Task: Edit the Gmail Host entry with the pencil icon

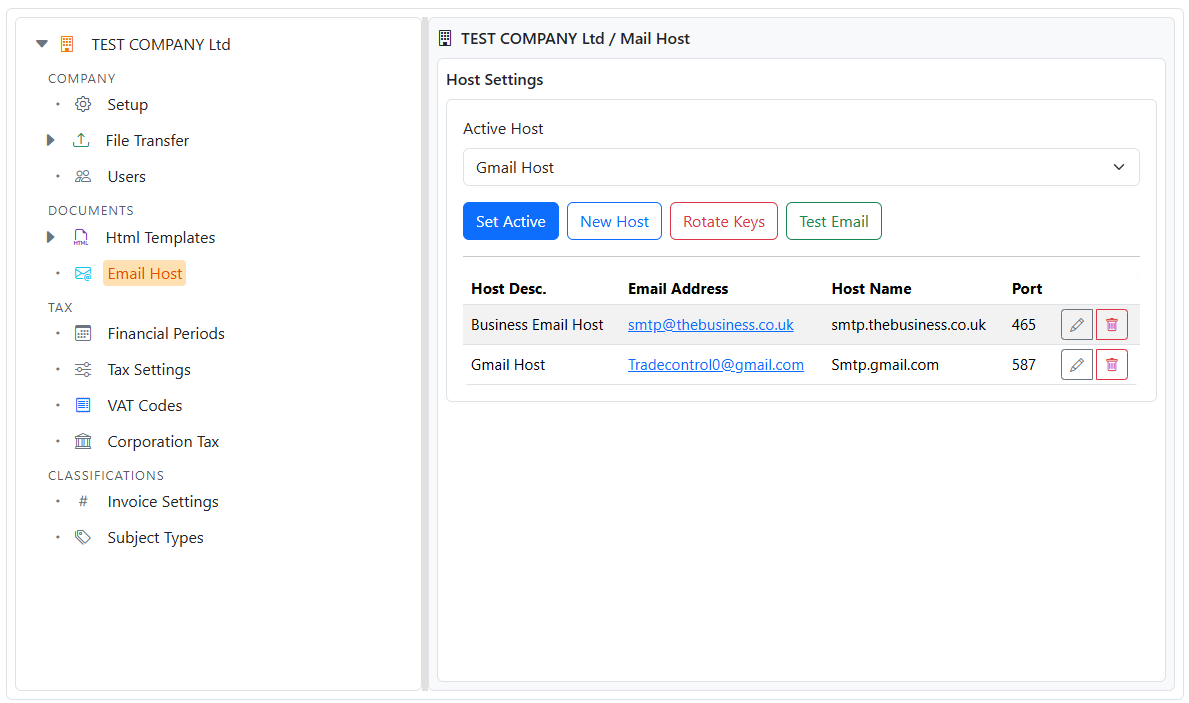Action: click(x=1077, y=364)
